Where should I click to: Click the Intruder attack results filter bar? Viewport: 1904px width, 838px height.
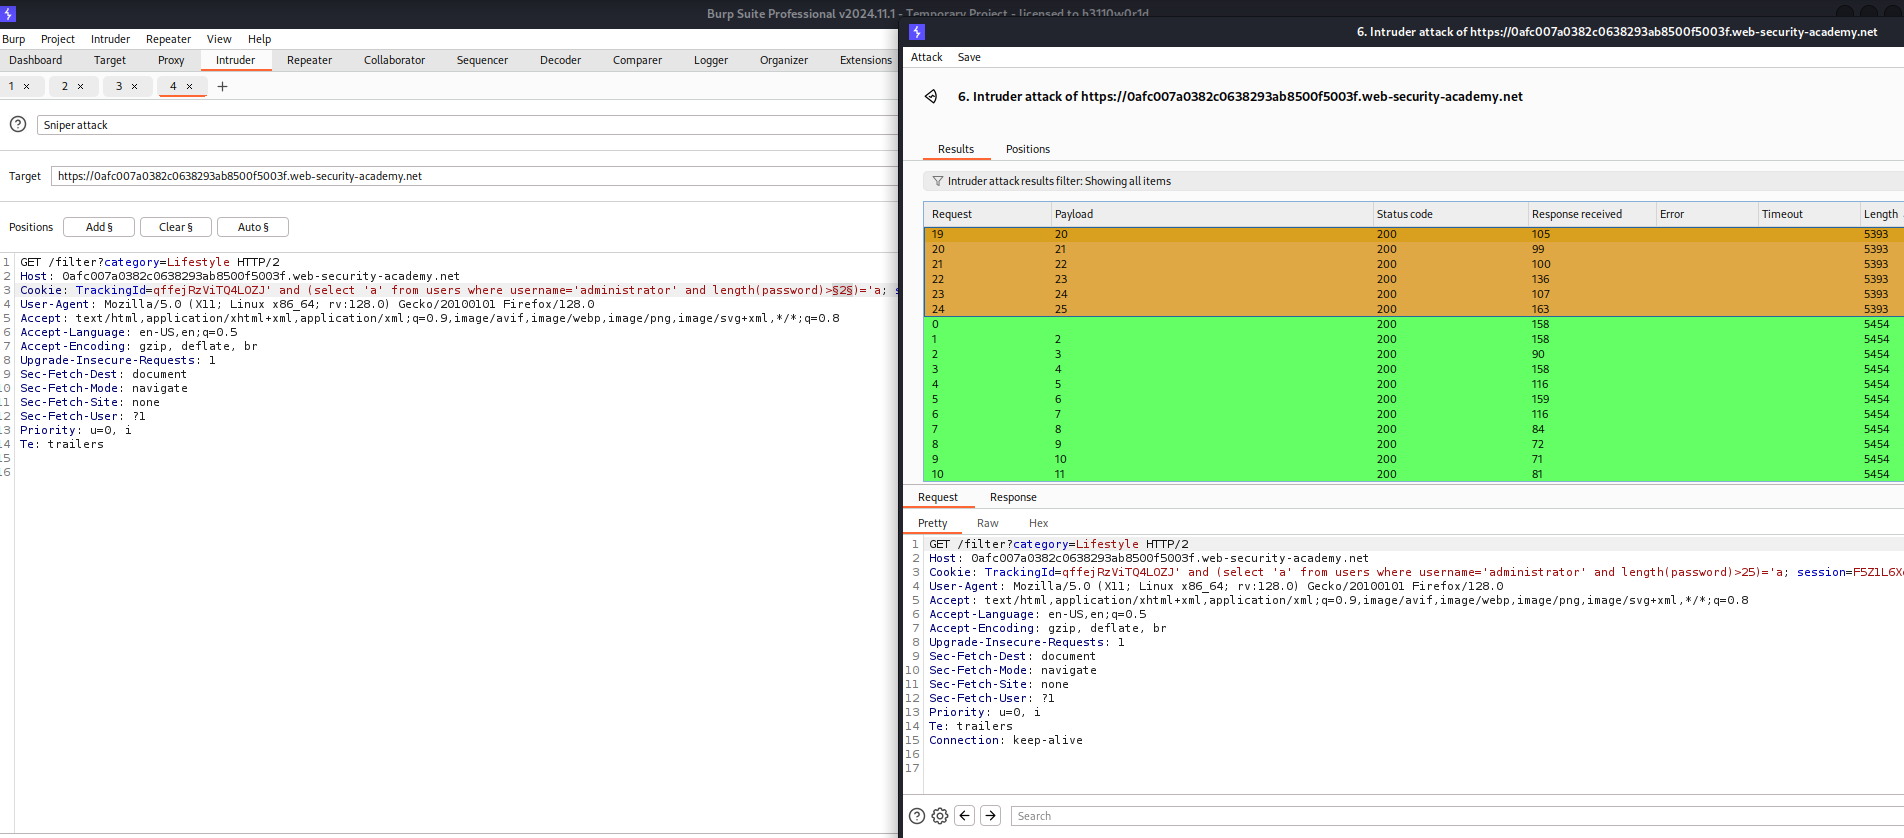[x=1413, y=181]
